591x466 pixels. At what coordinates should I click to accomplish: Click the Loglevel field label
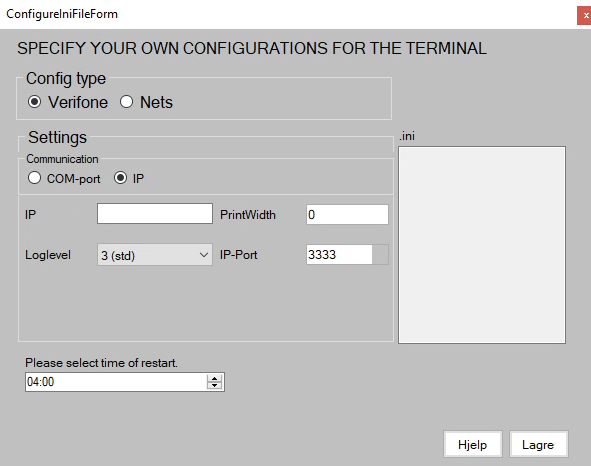pyautogui.click(x=48, y=255)
